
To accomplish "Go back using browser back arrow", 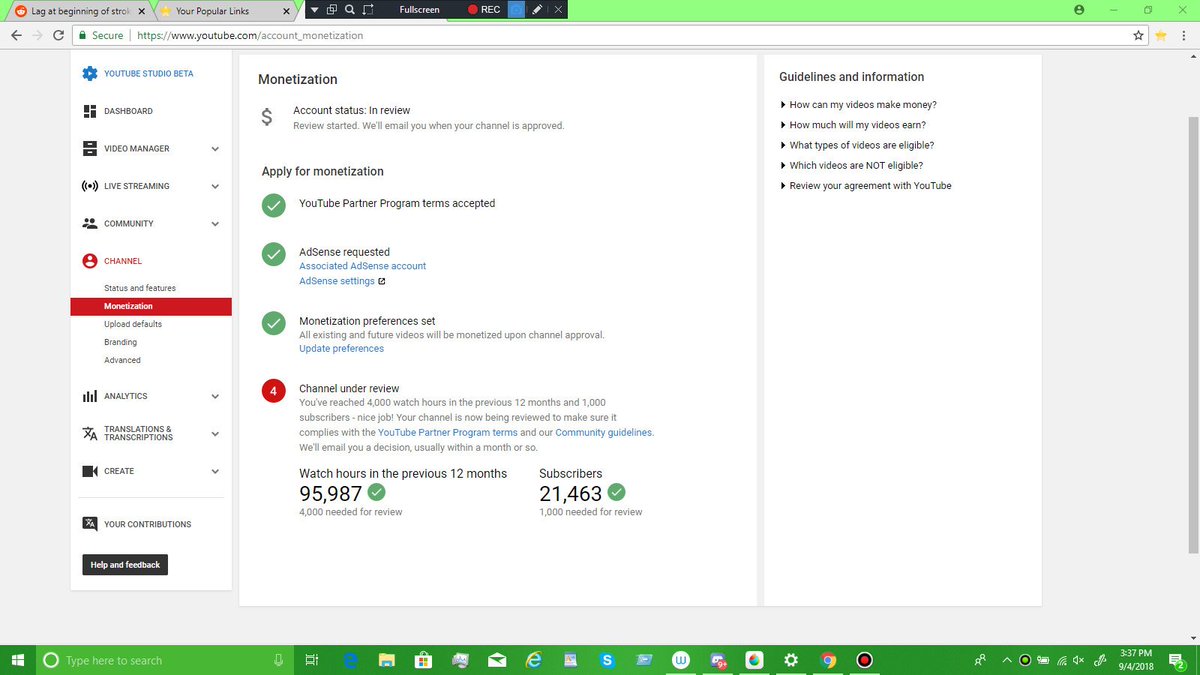I will (x=16, y=35).
